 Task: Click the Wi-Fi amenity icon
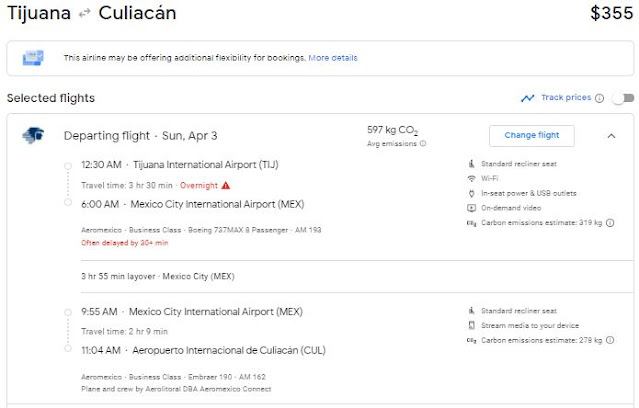click(x=472, y=178)
